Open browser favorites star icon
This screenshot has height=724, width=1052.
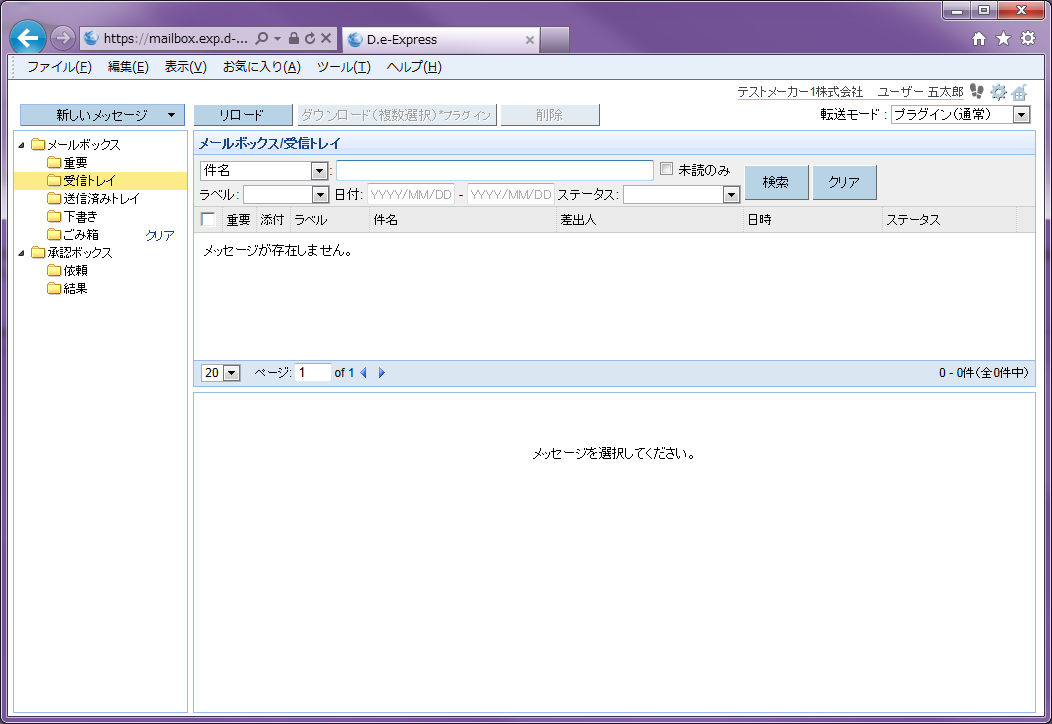tap(1003, 39)
